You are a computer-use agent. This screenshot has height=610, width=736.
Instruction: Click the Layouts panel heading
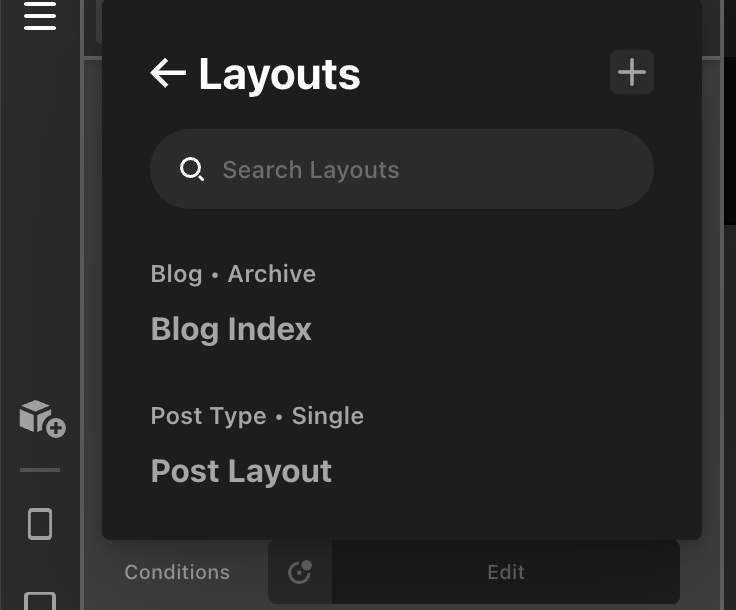pos(279,74)
